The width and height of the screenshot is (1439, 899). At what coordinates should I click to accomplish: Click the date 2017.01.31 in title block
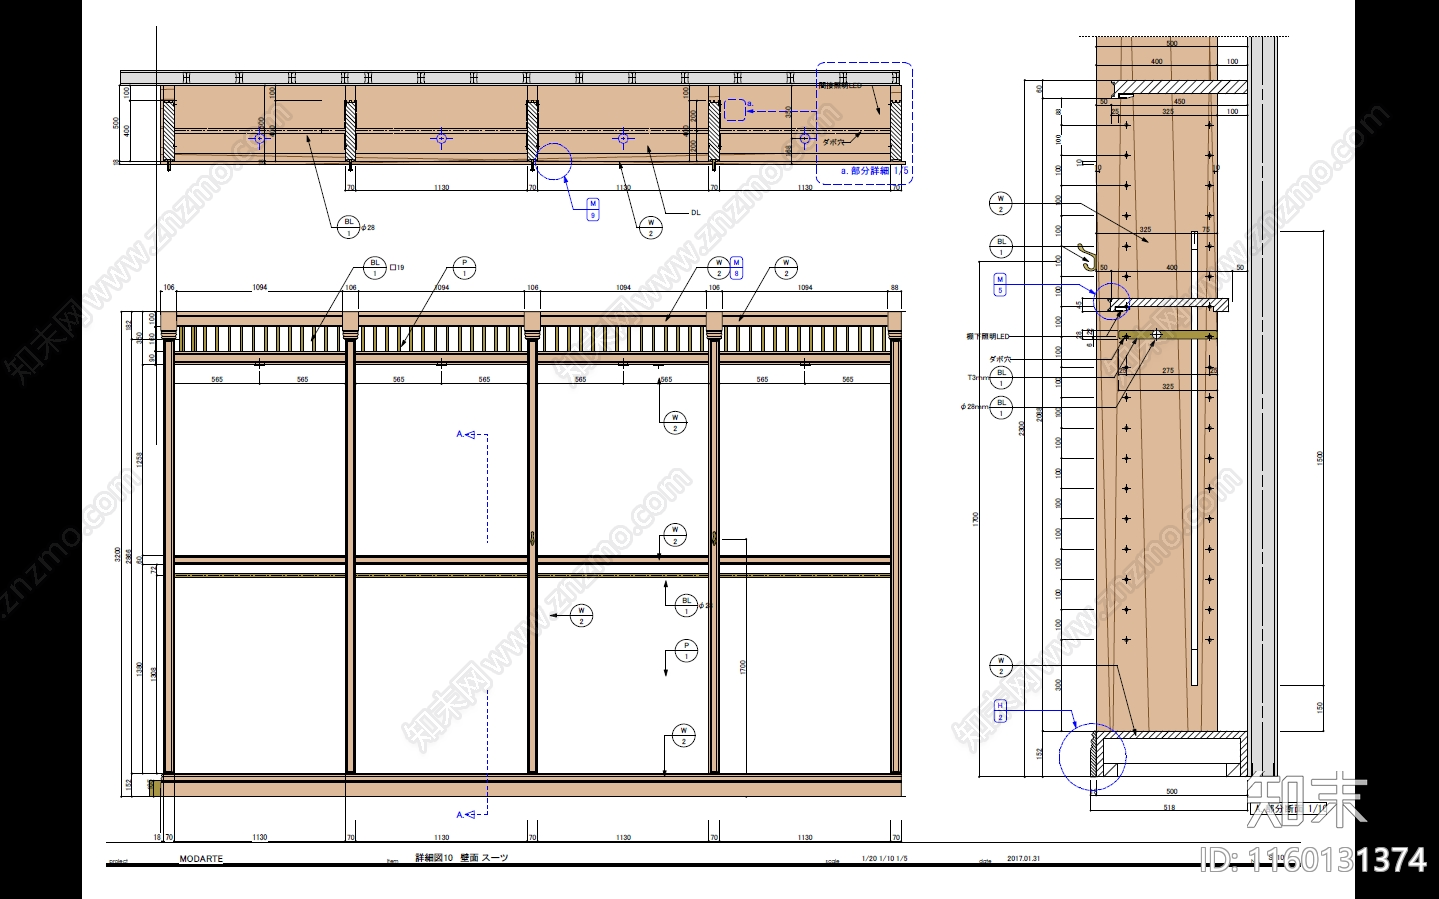pos(1023,858)
